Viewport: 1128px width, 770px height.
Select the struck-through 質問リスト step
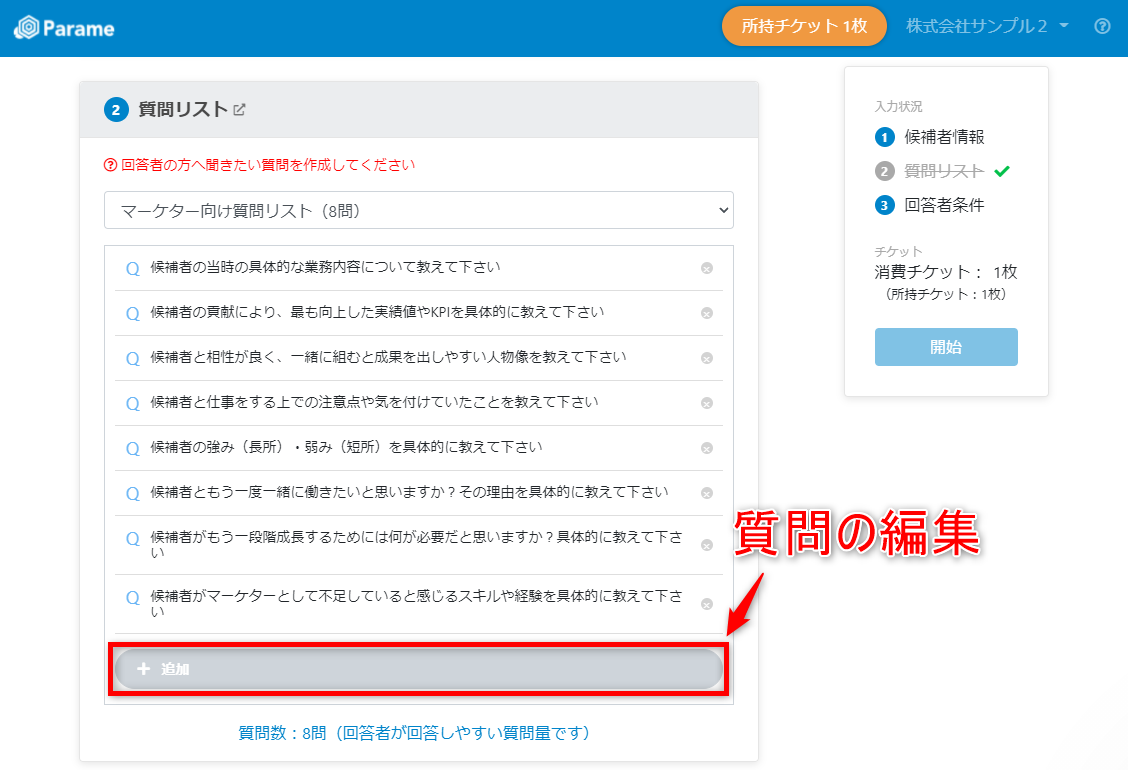point(944,171)
